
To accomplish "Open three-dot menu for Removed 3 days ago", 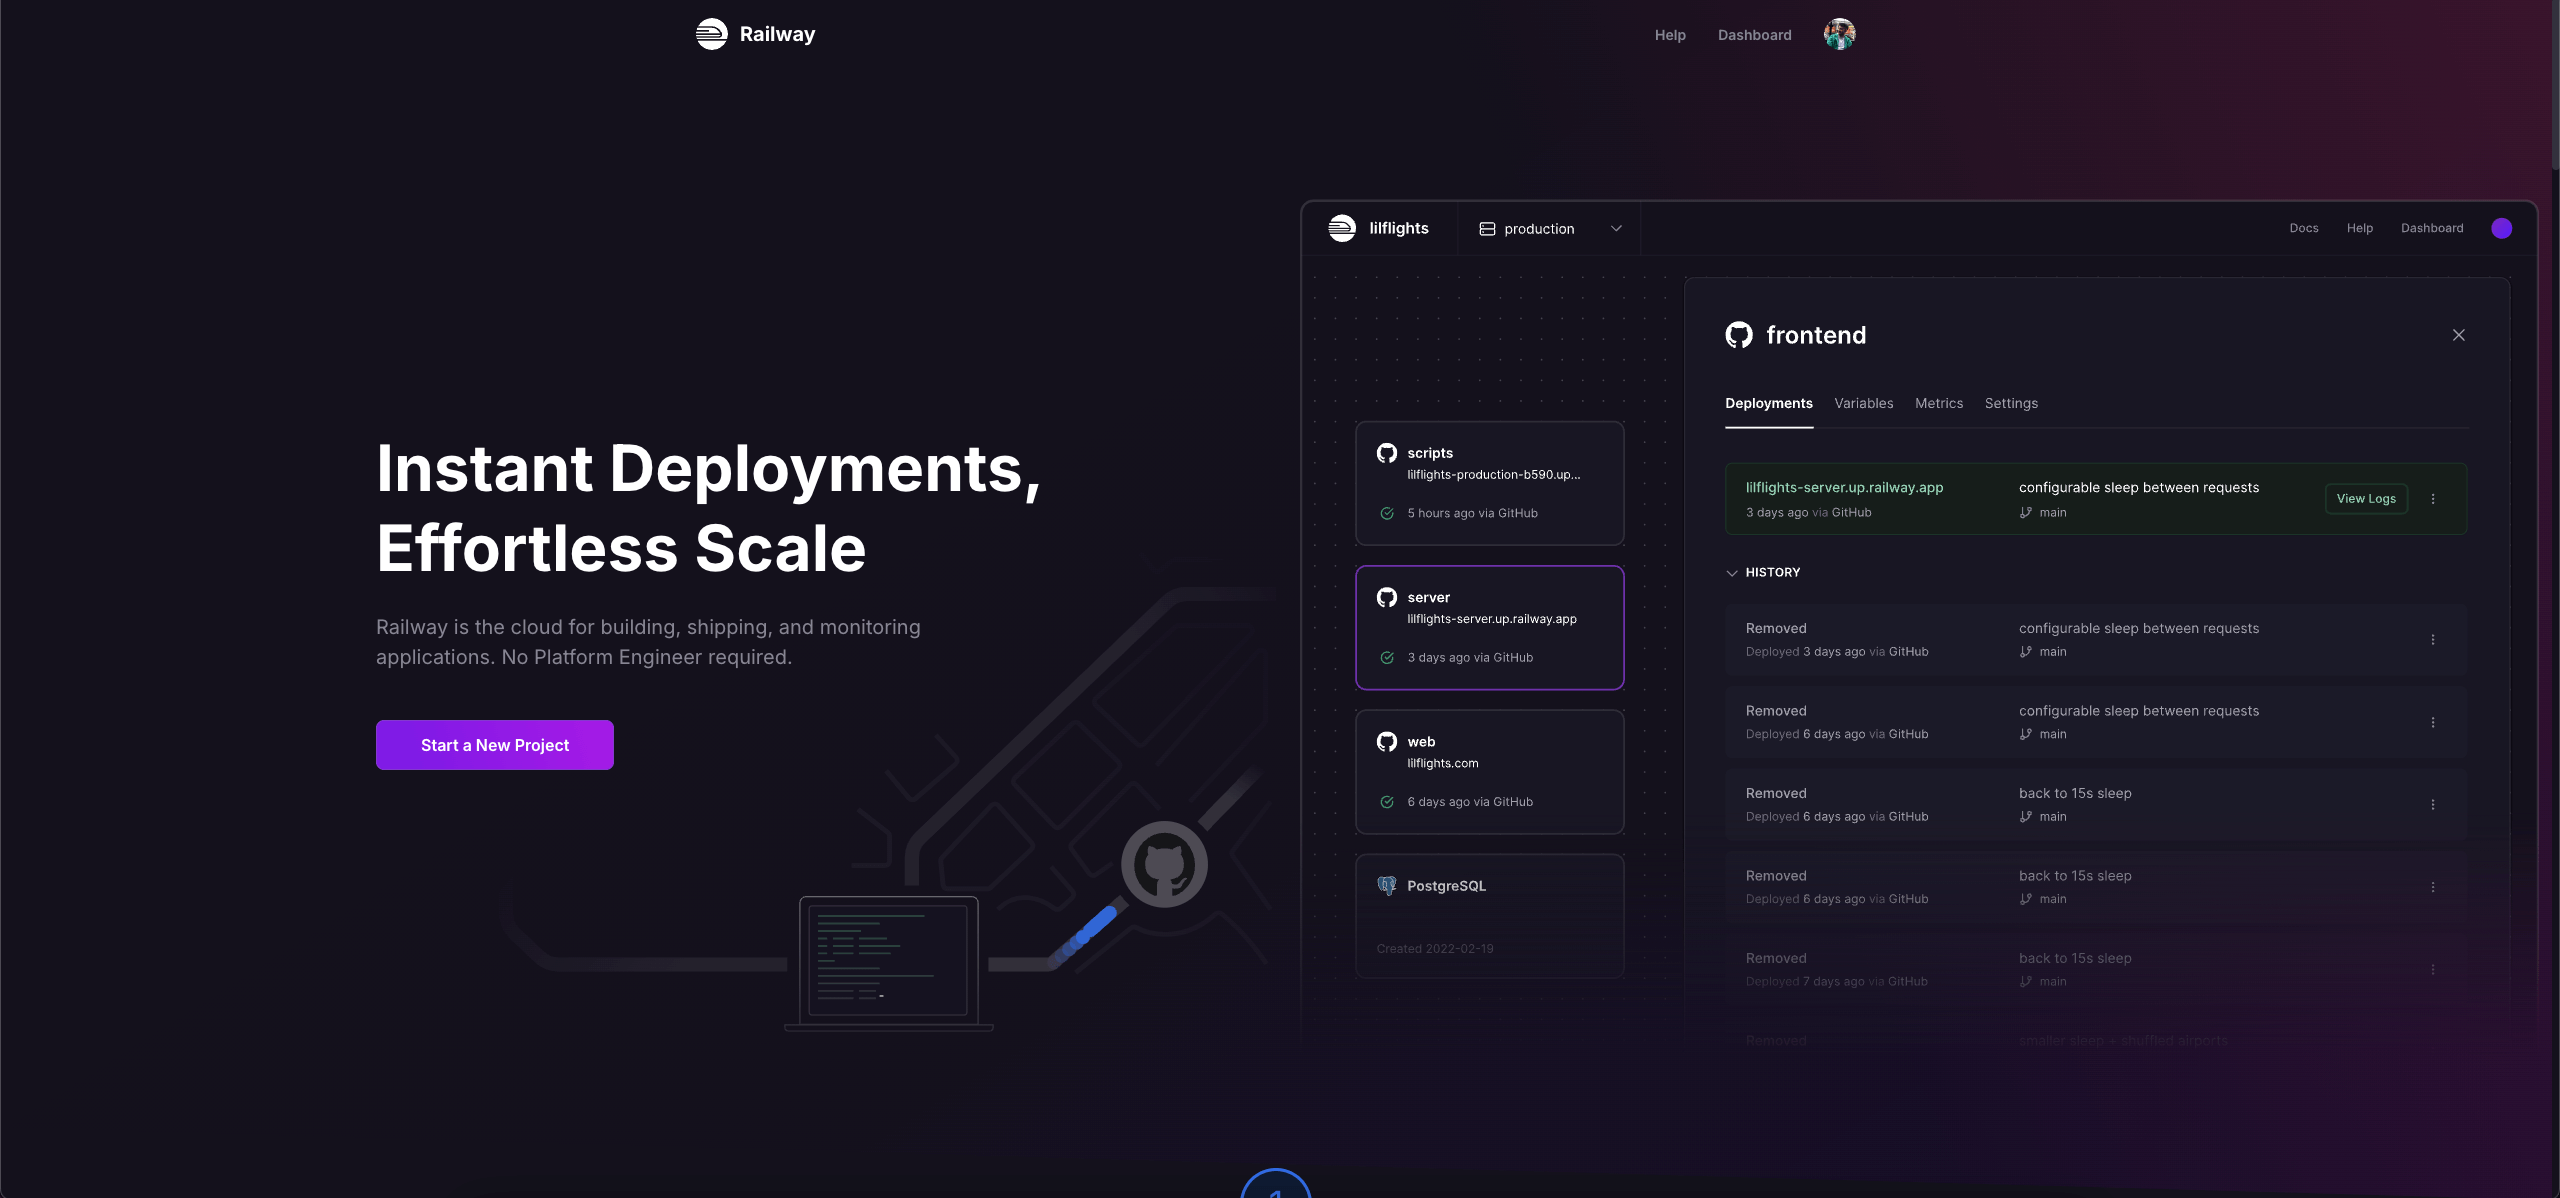I will [2433, 640].
